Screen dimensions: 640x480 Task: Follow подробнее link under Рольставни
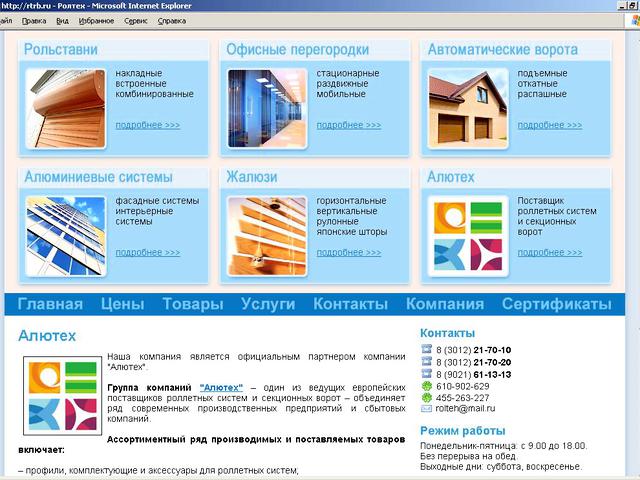pos(148,125)
